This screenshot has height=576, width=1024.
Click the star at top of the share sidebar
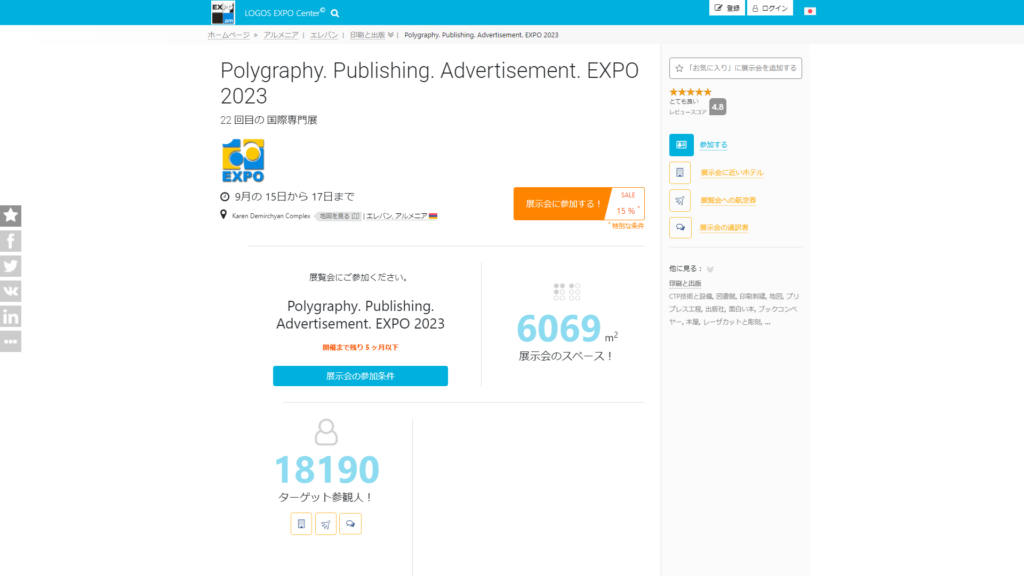coord(11,215)
